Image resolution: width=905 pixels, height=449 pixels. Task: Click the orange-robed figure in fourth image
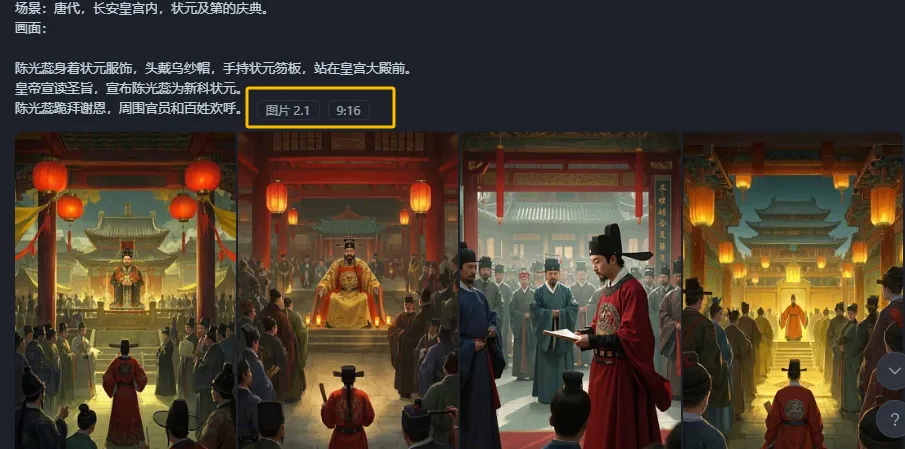pyautogui.click(x=792, y=318)
